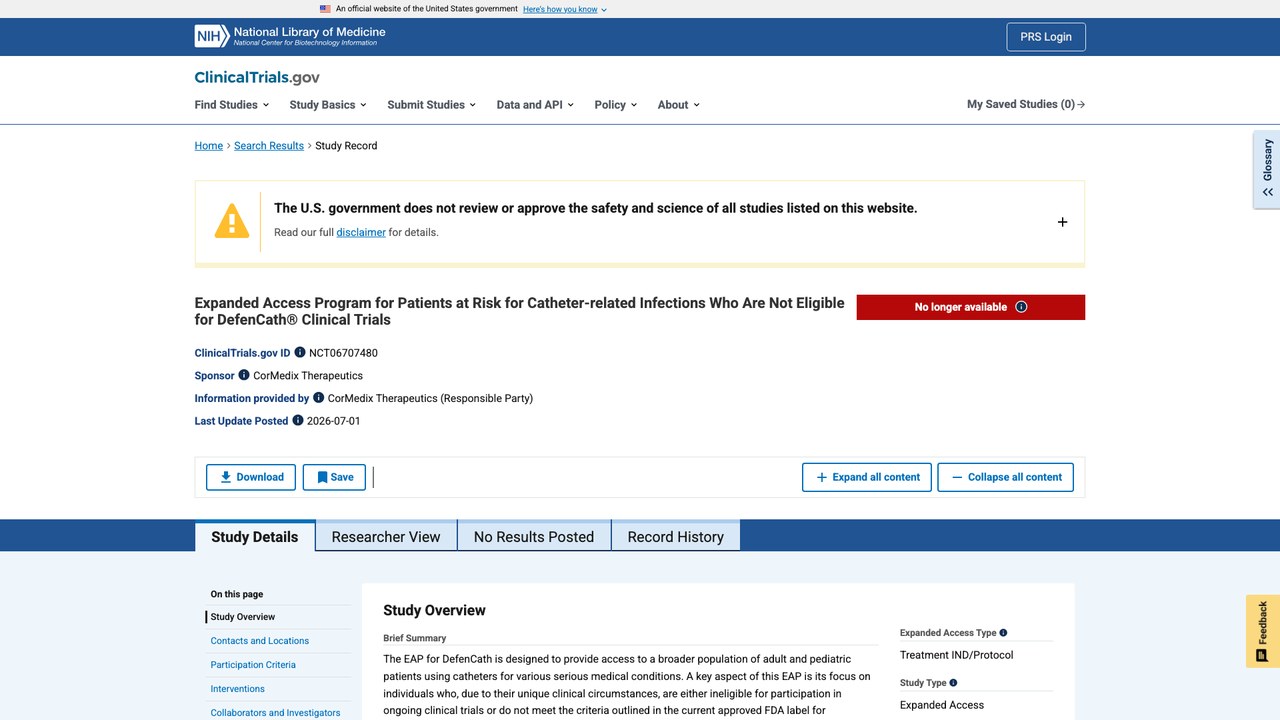Open the Feedback side tab
The image size is (1280, 720).
[x=1263, y=631]
